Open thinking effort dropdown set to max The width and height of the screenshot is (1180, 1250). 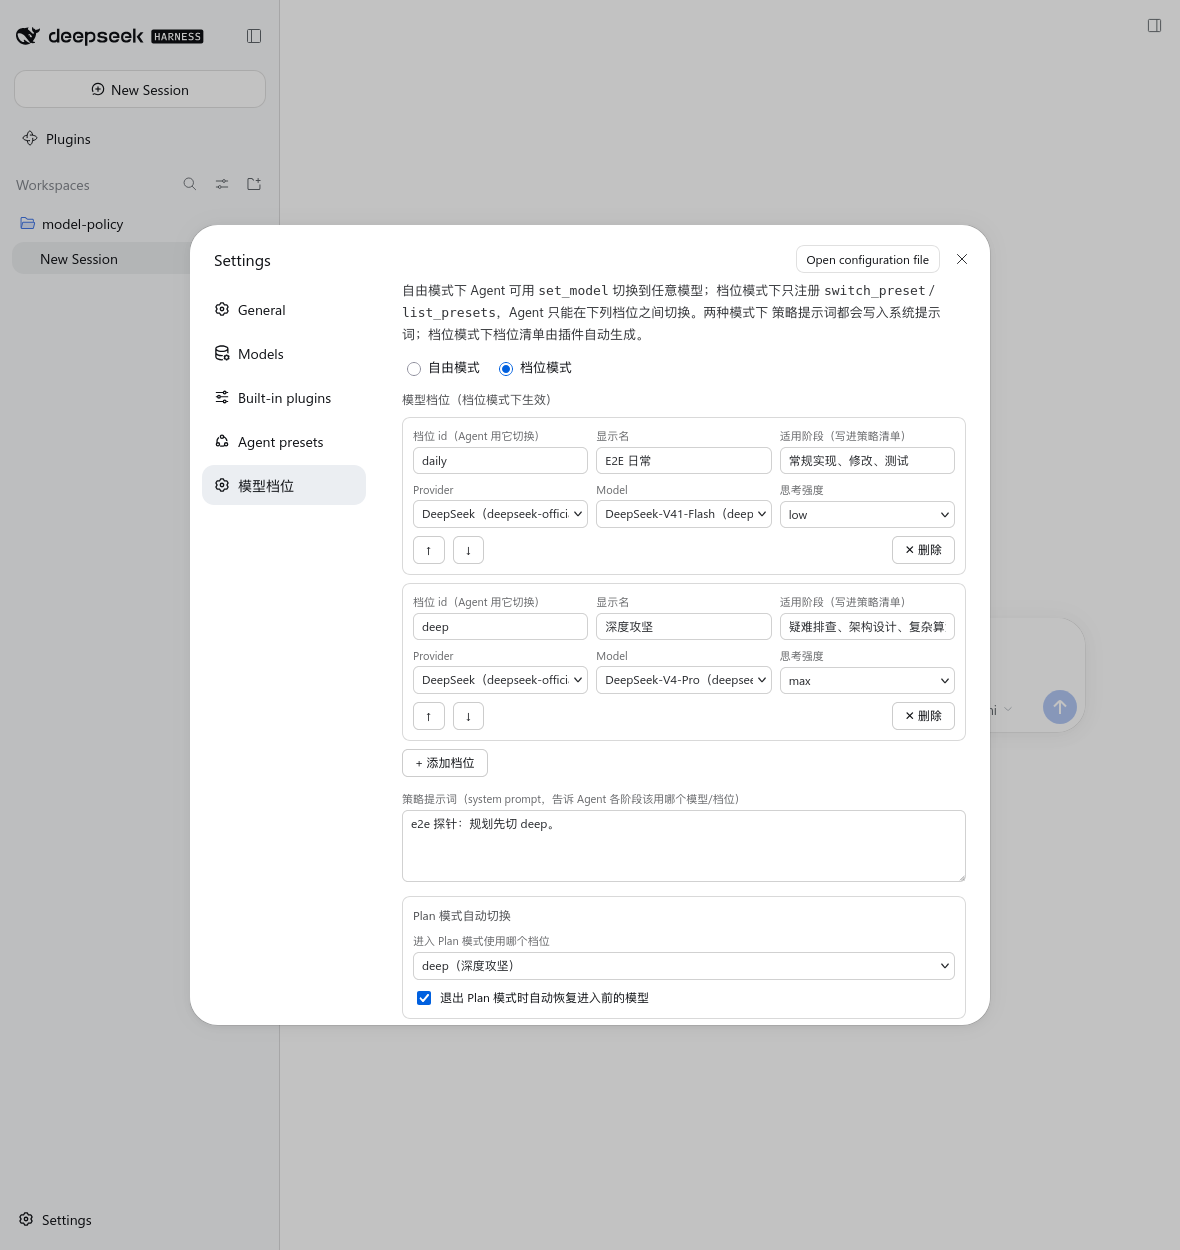point(867,680)
